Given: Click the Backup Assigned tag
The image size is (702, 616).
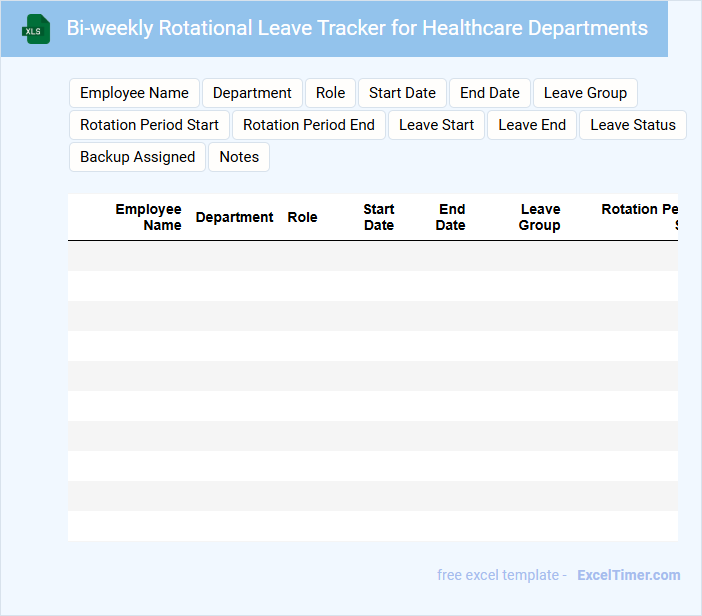Looking at the screenshot, I should click(137, 157).
